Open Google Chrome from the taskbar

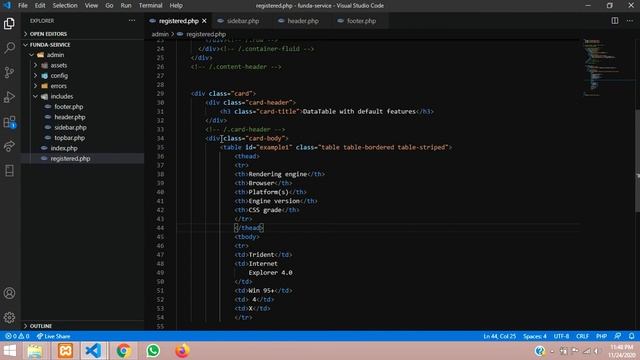(x=123, y=351)
